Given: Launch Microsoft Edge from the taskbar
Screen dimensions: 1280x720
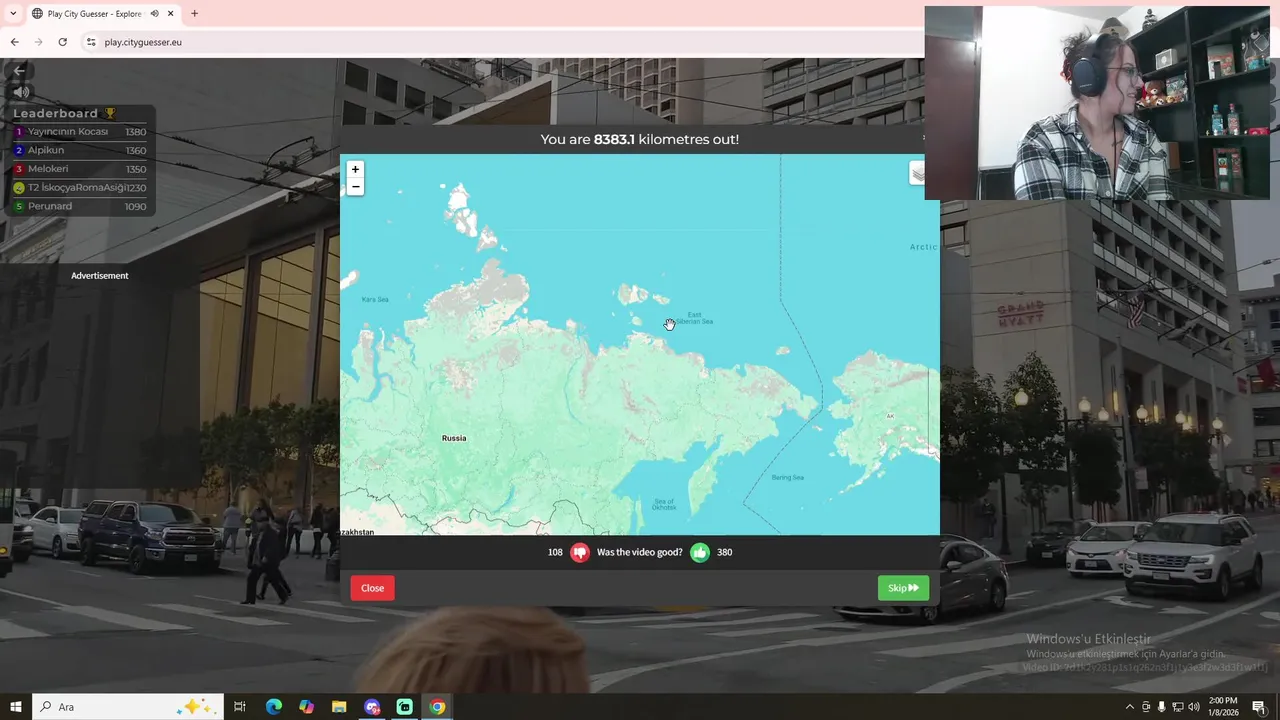Looking at the screenshot, I should tap(273, 707).
